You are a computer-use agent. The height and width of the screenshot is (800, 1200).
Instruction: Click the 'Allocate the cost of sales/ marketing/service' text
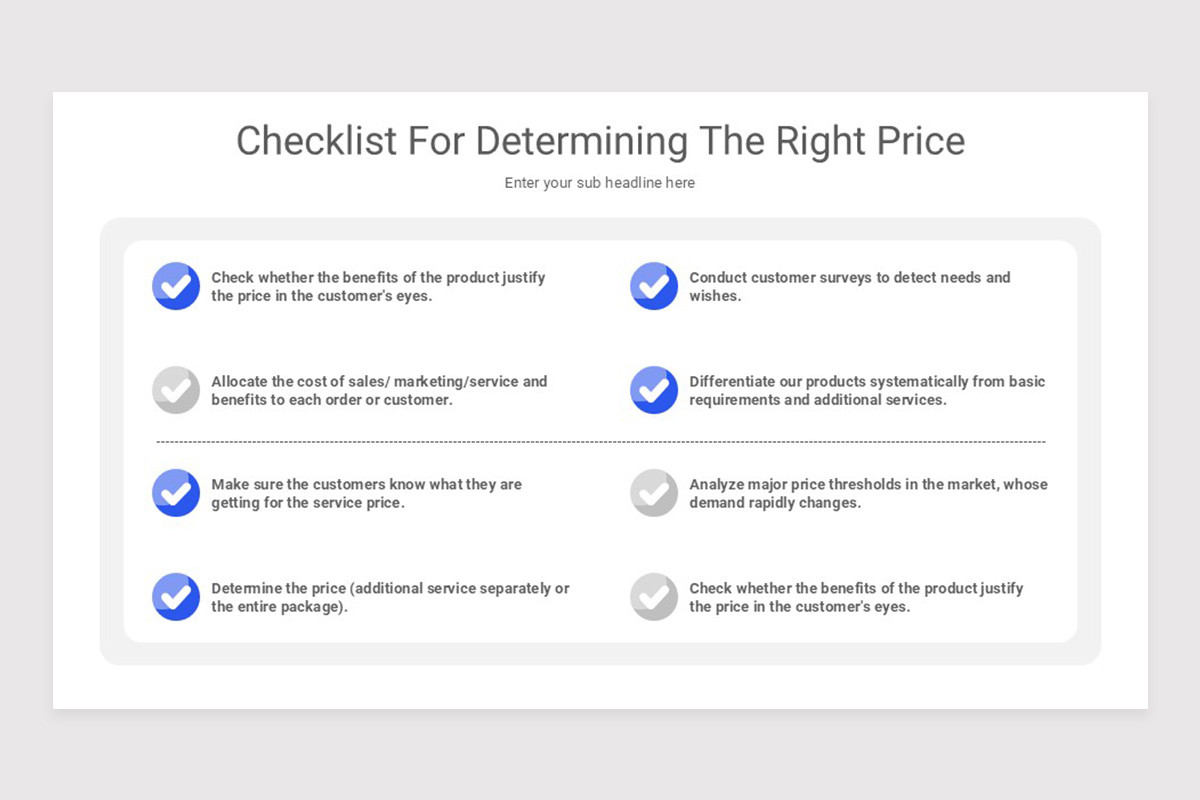(x=380, y=391)
